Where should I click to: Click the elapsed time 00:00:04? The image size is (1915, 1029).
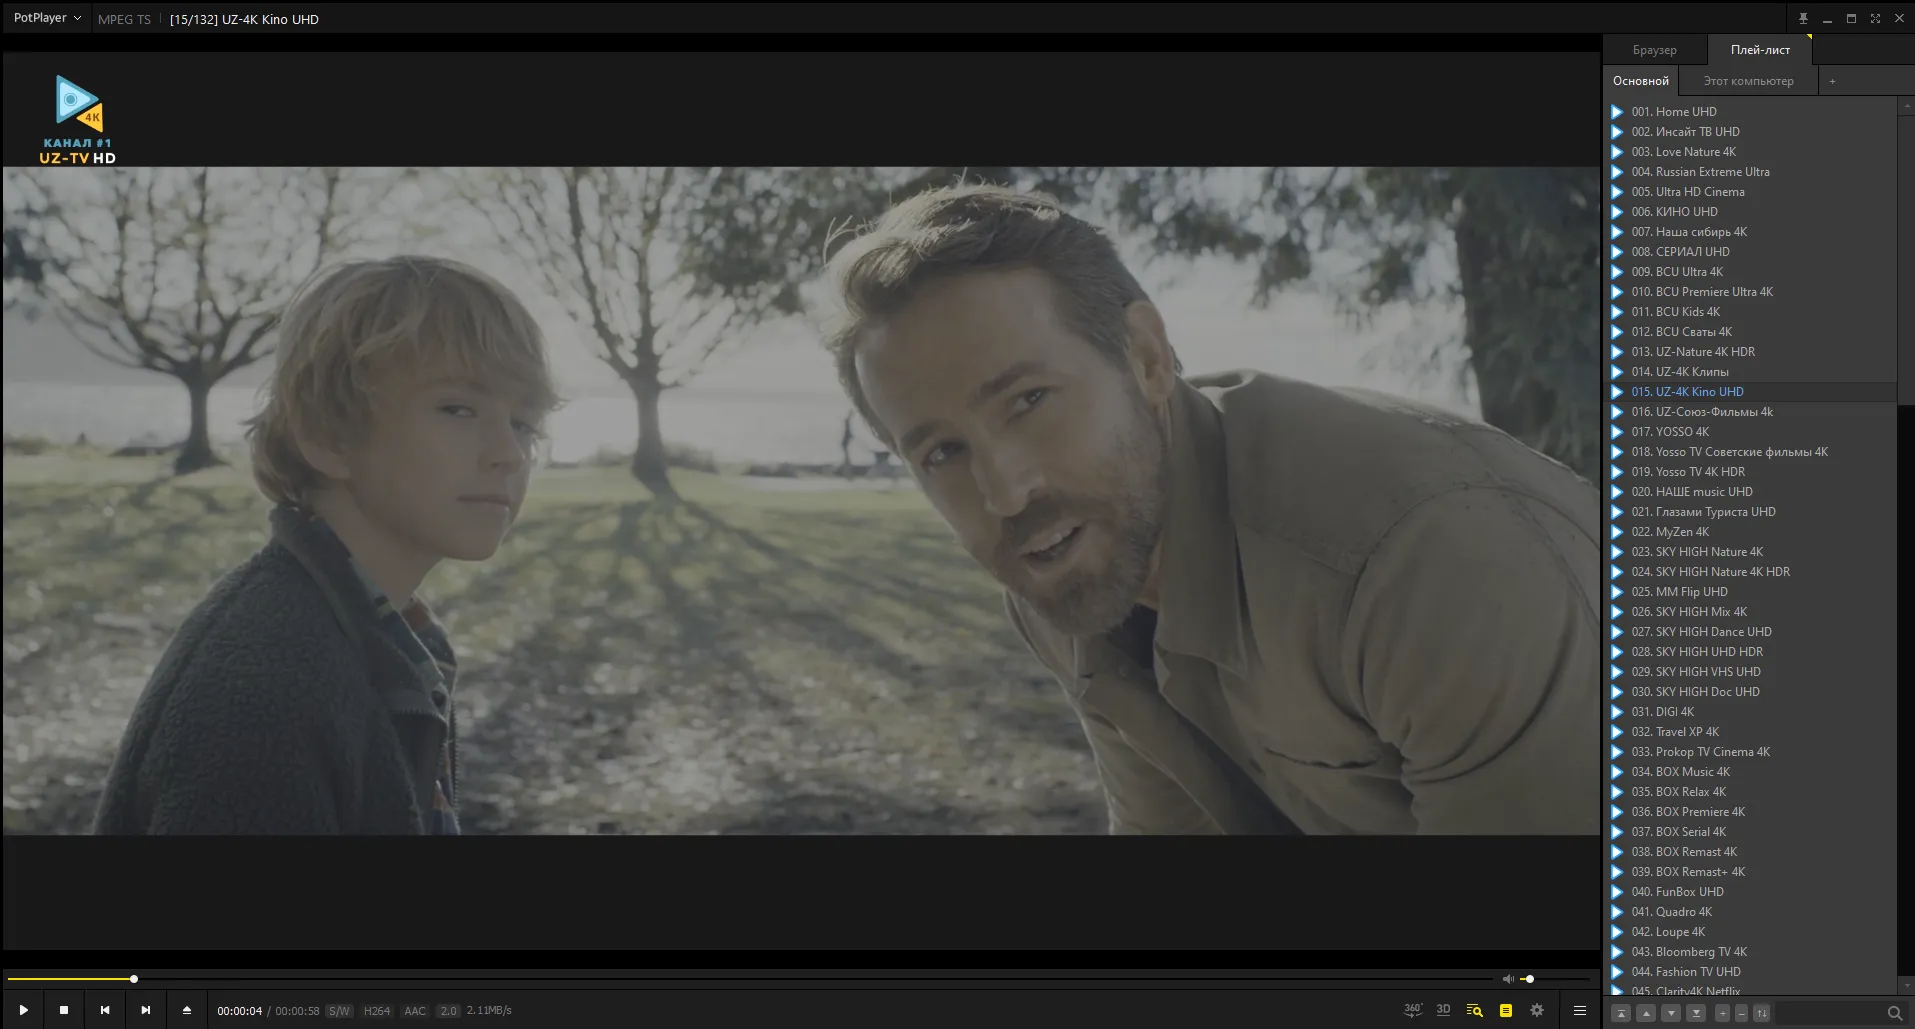(x=240, y=1011)
